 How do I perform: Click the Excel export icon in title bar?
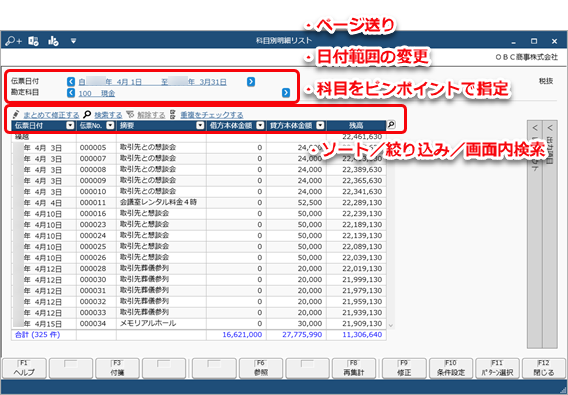coord(34,41)
